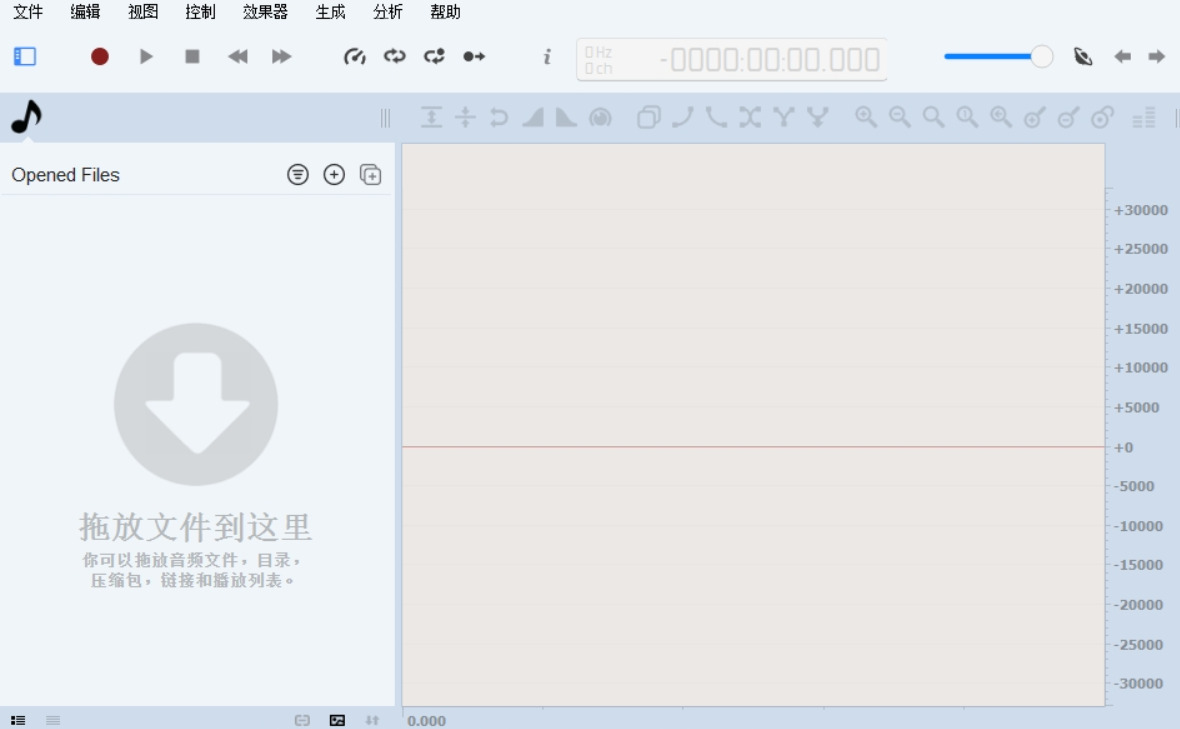This screenshot has height=729, width=1180.
Task: Click the crossfade X-shaped icon
Action: (750, 117)
